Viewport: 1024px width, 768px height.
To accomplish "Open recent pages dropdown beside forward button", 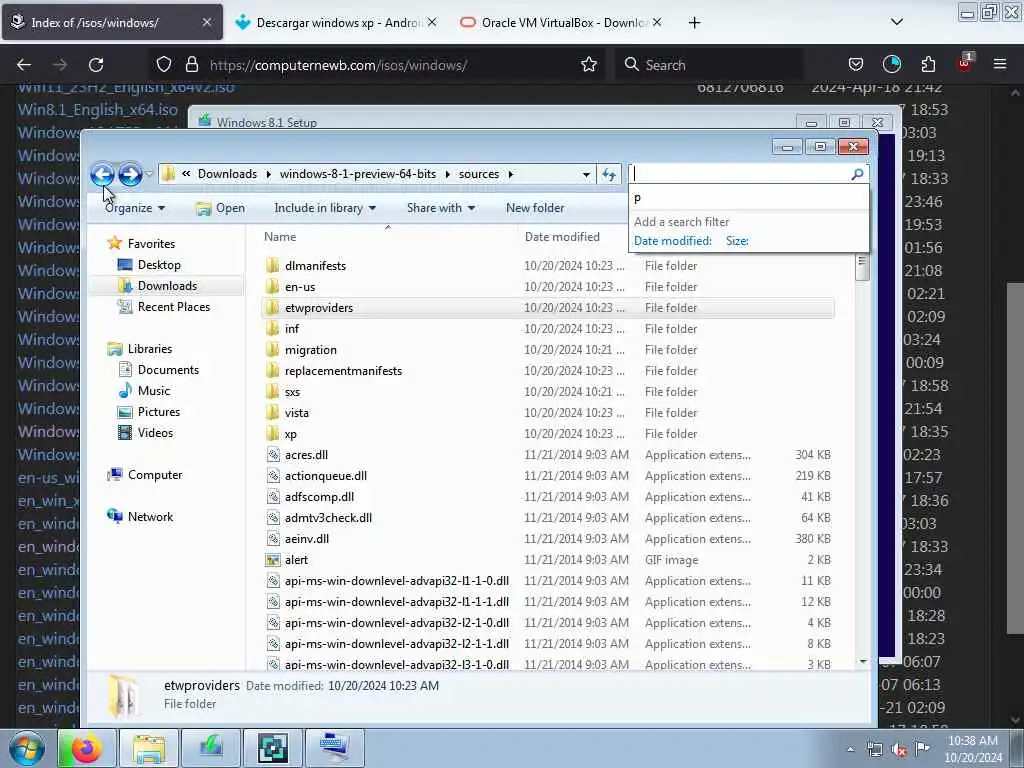I will [x=150, y=174].
